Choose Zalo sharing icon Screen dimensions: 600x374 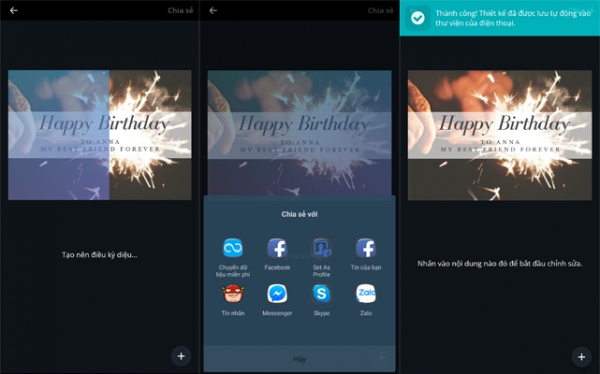pos(366,294)
